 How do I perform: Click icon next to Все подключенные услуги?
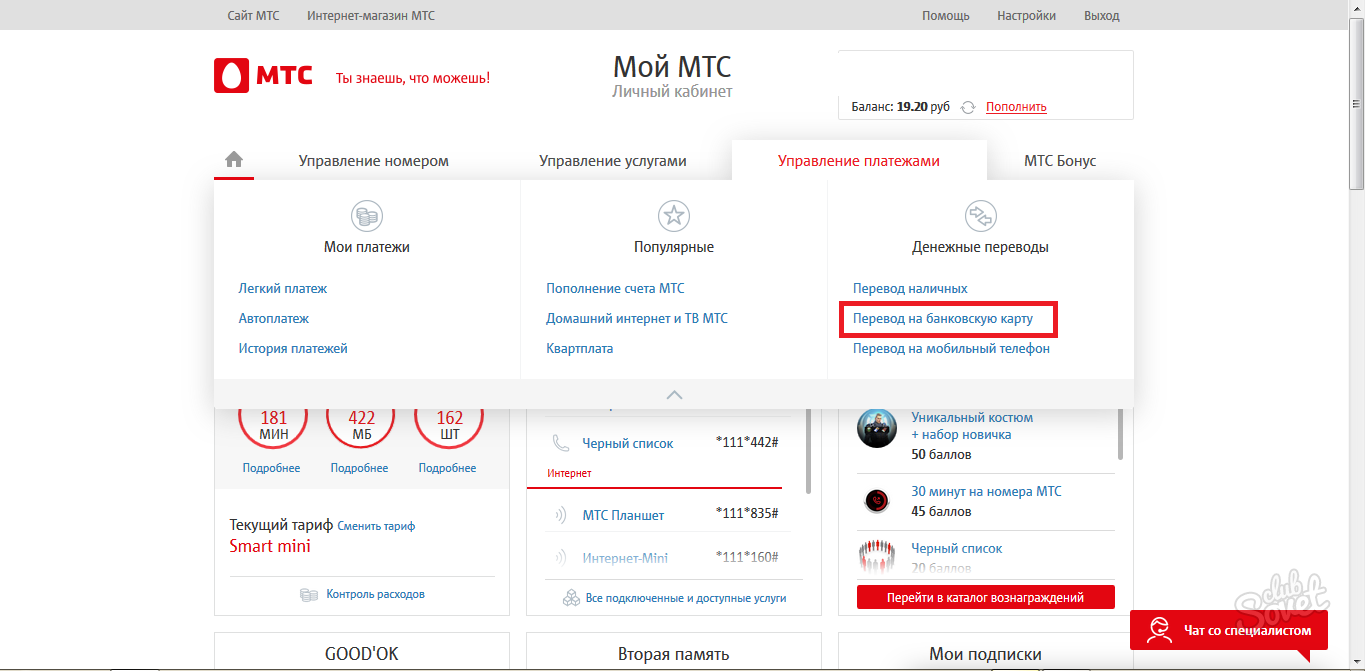[x=571, y=598]
